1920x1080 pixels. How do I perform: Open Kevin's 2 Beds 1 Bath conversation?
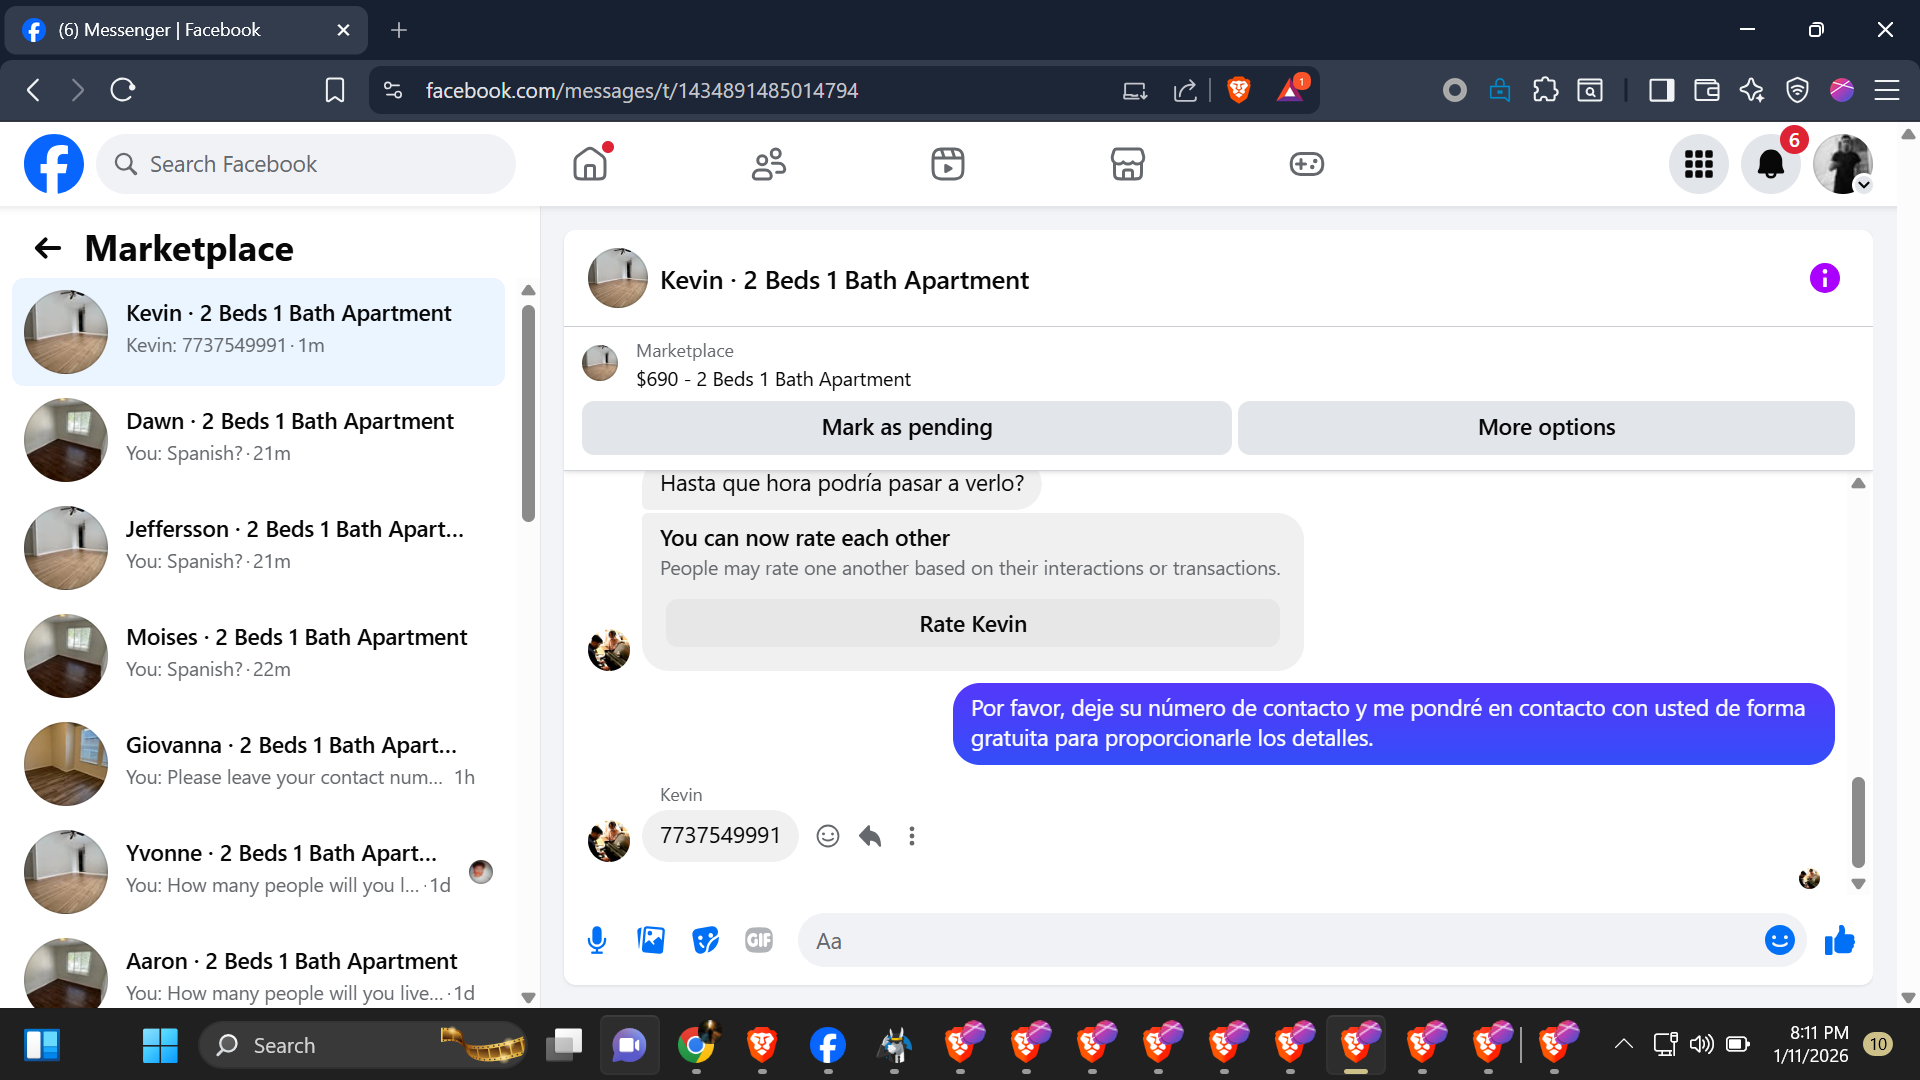[258, 331]
